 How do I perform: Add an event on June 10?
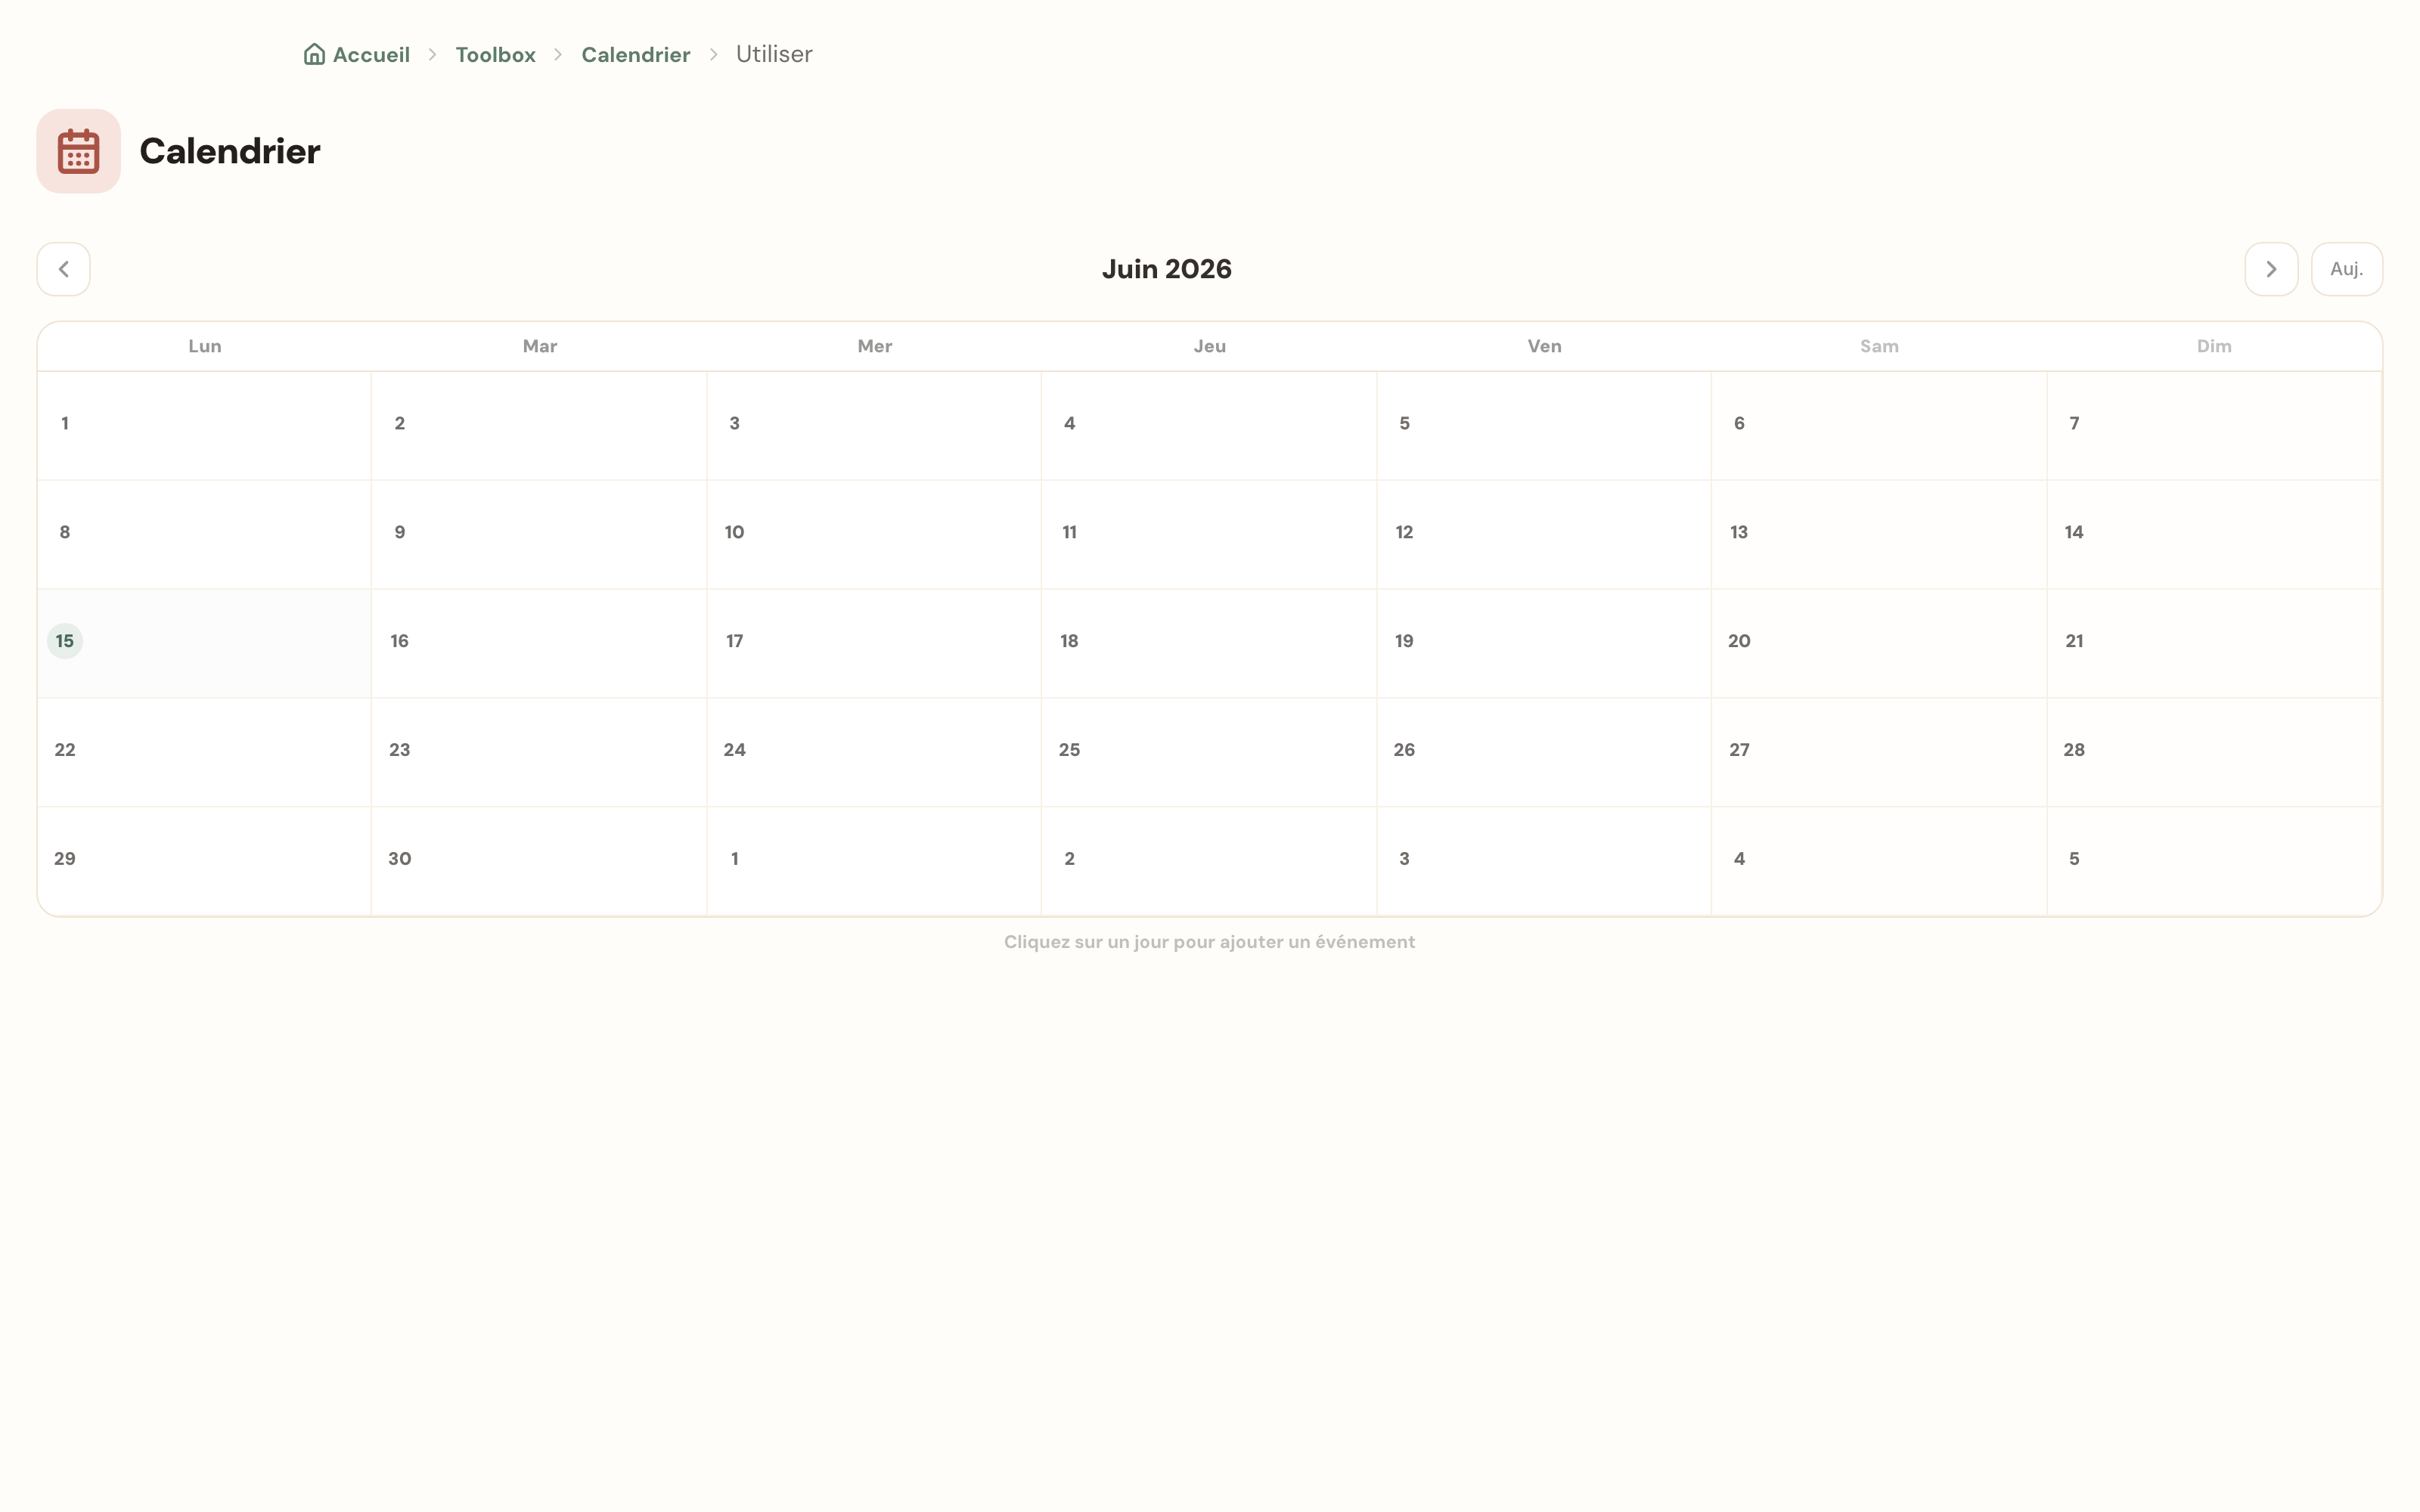tap(874, 535)
